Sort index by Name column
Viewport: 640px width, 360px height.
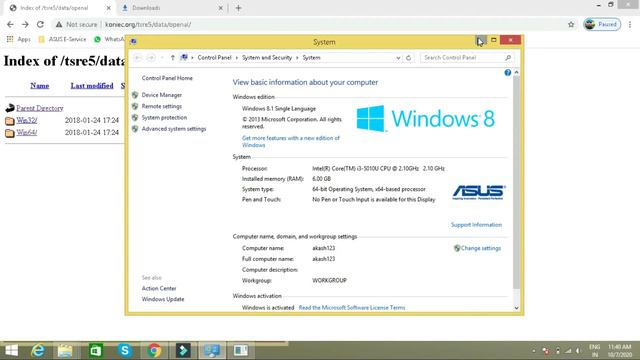pyautogui.click(x=40, y=86)
